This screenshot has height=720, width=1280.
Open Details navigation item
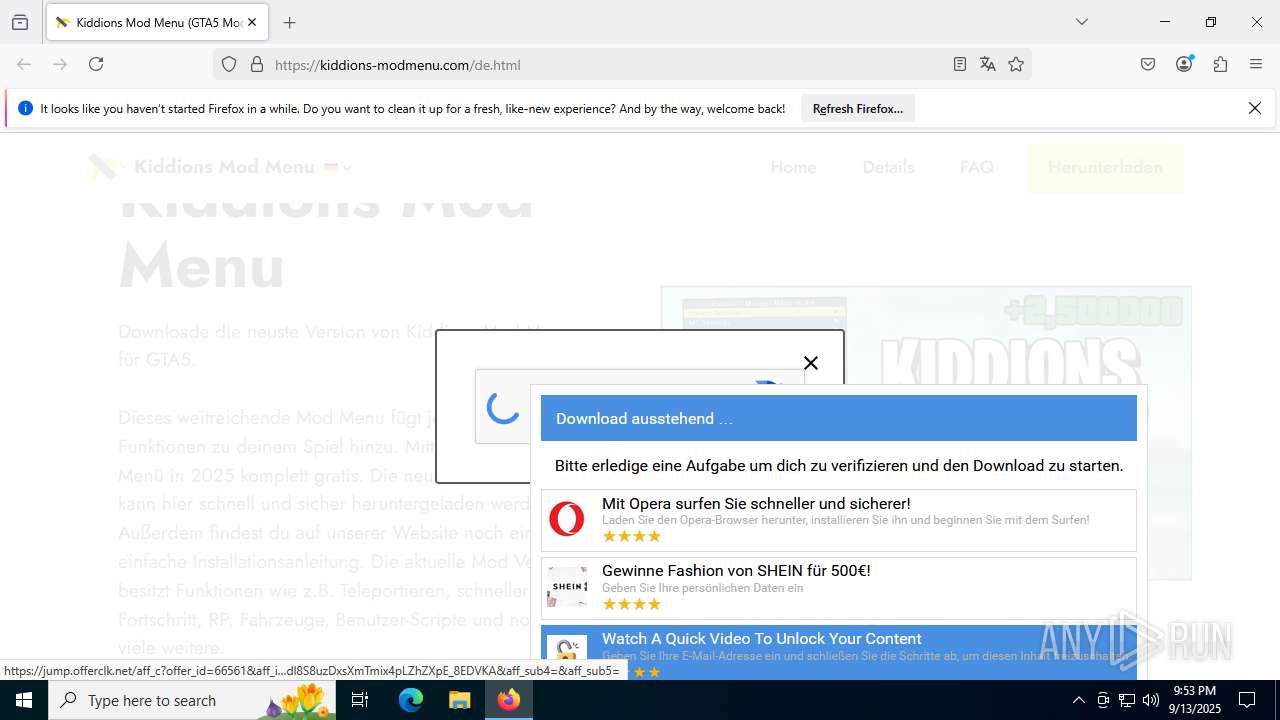click(x=888, y=168)
